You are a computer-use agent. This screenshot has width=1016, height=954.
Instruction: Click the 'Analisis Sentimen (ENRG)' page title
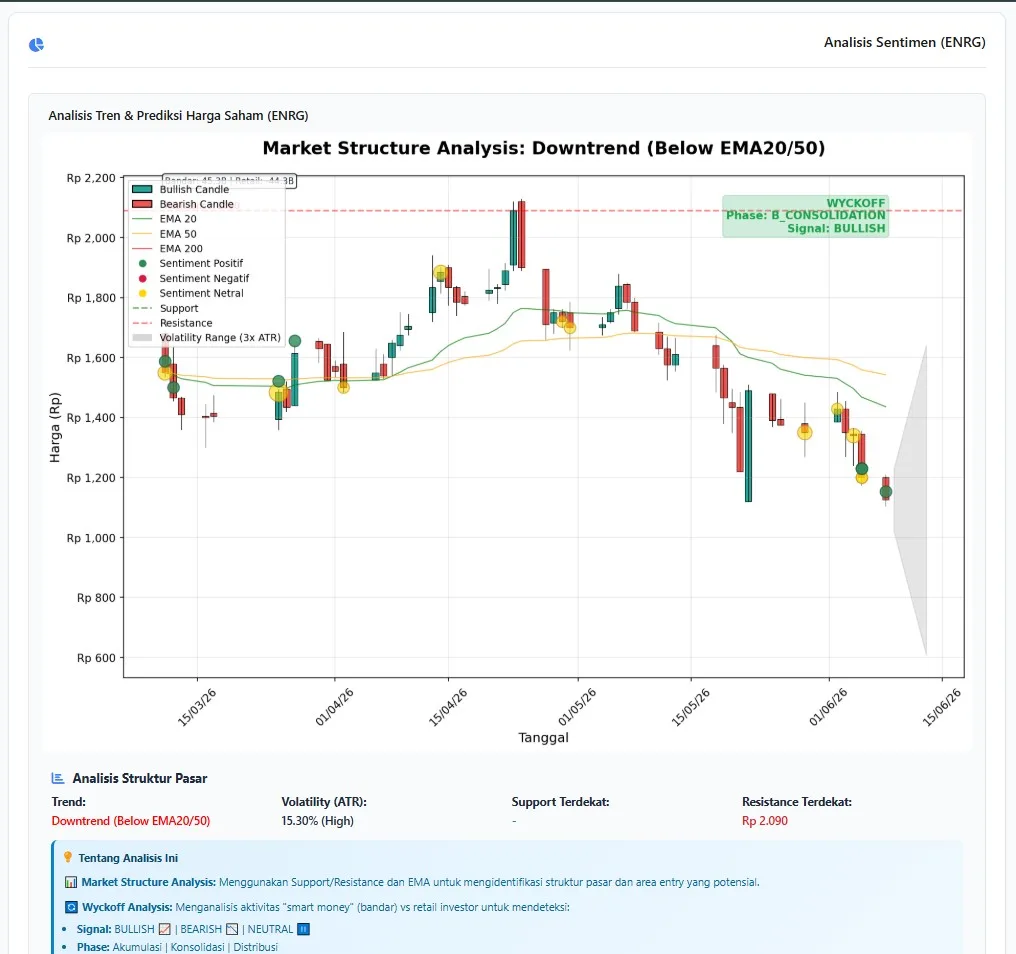click(905, 43)
